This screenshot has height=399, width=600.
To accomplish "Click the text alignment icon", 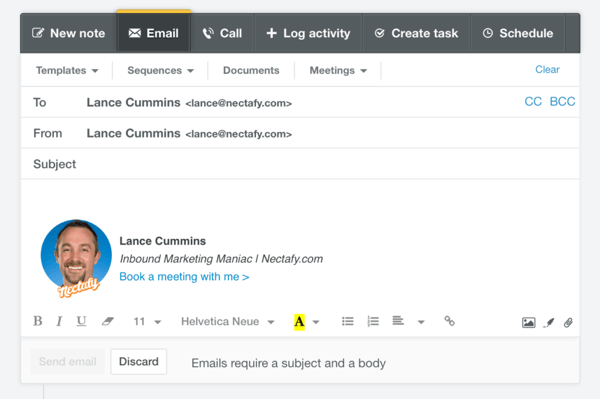I will [398, 321].
